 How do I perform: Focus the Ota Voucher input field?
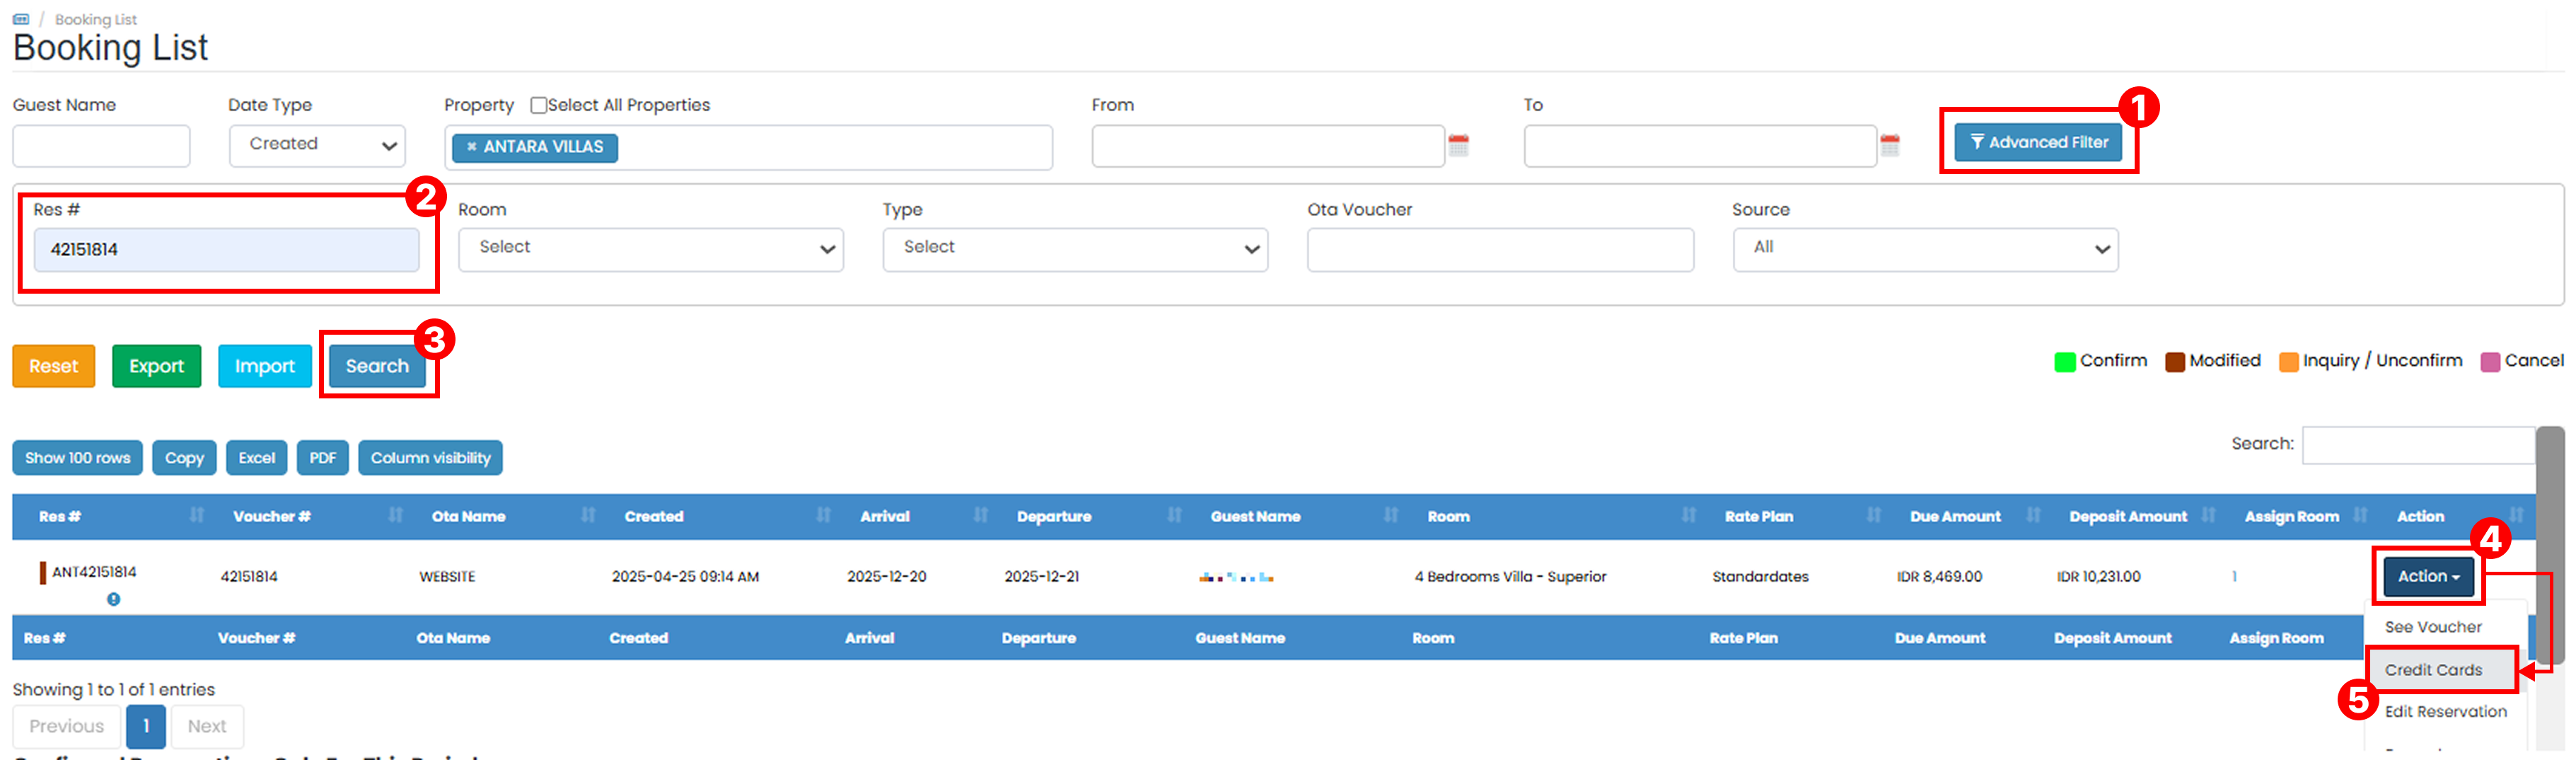1500,250
